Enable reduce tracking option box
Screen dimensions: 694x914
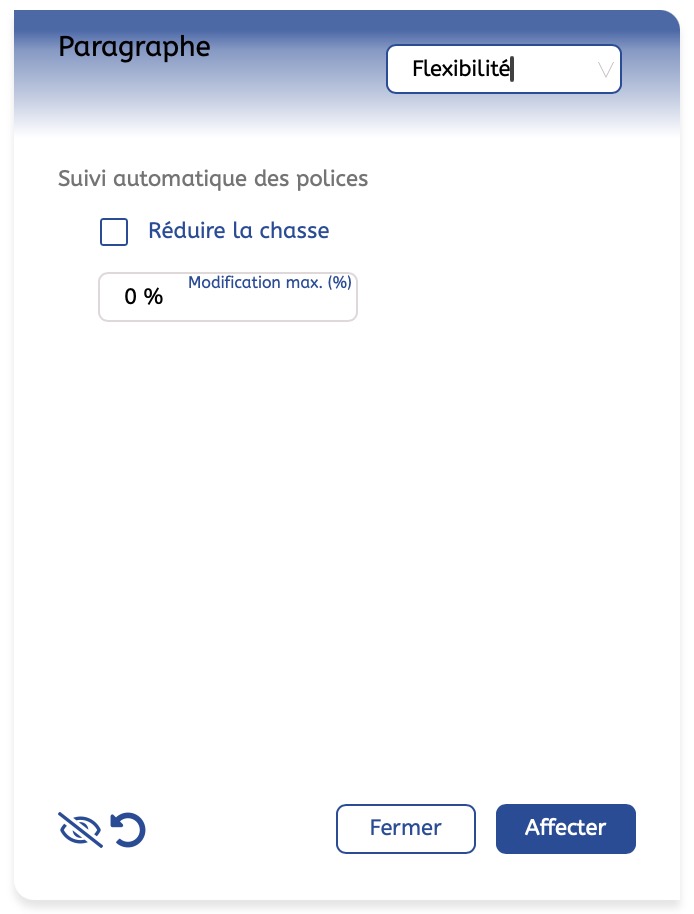pyautogui.click(x=114, y=232)
